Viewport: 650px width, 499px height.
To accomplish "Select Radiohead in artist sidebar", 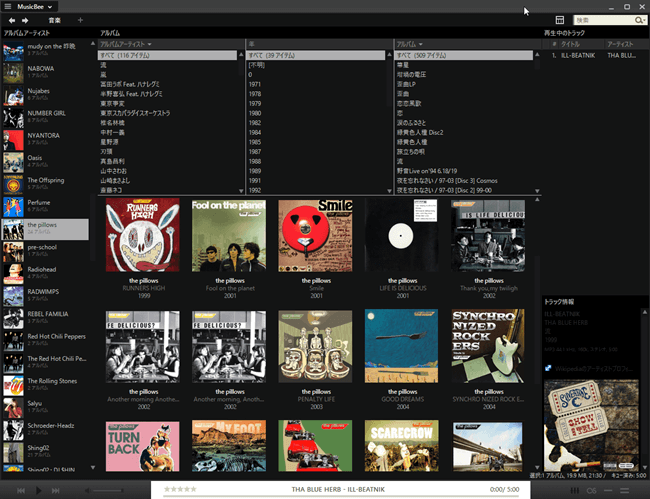I will point(46,273).
